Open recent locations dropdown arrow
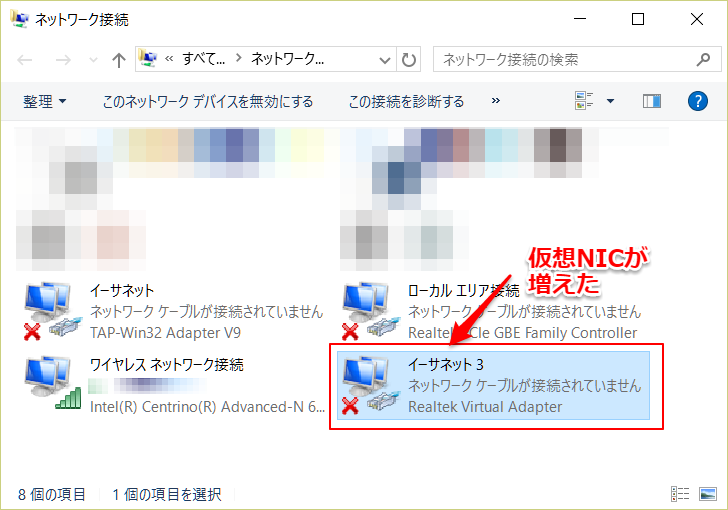Image resolution: width=728 pixels, height=510 pixels. click(x=93, y=60)
